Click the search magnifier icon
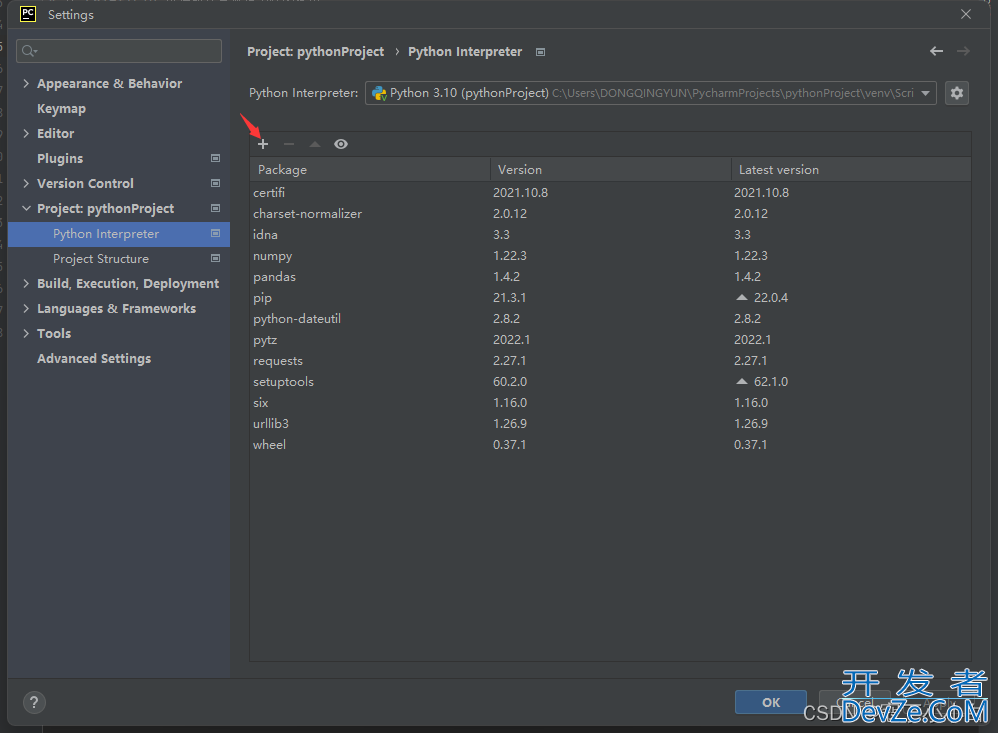998x733 pixels. pos(29,51)
